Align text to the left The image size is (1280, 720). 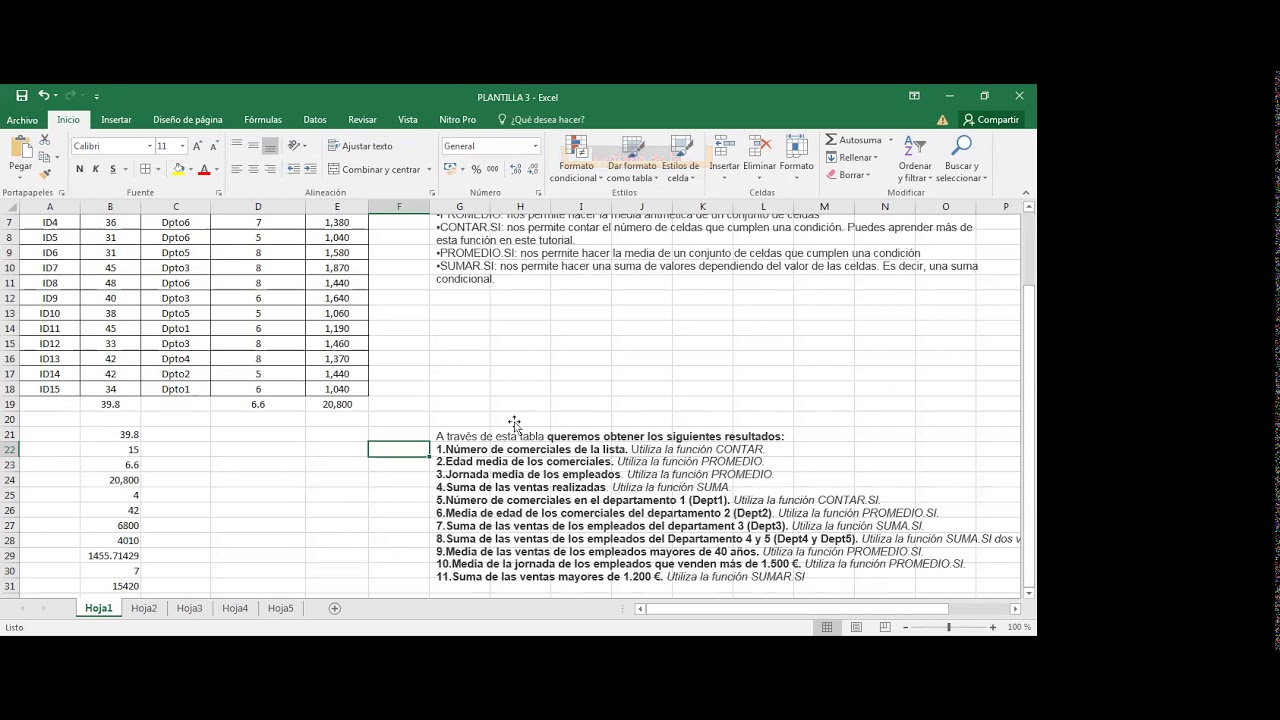[x=237, y=169]
